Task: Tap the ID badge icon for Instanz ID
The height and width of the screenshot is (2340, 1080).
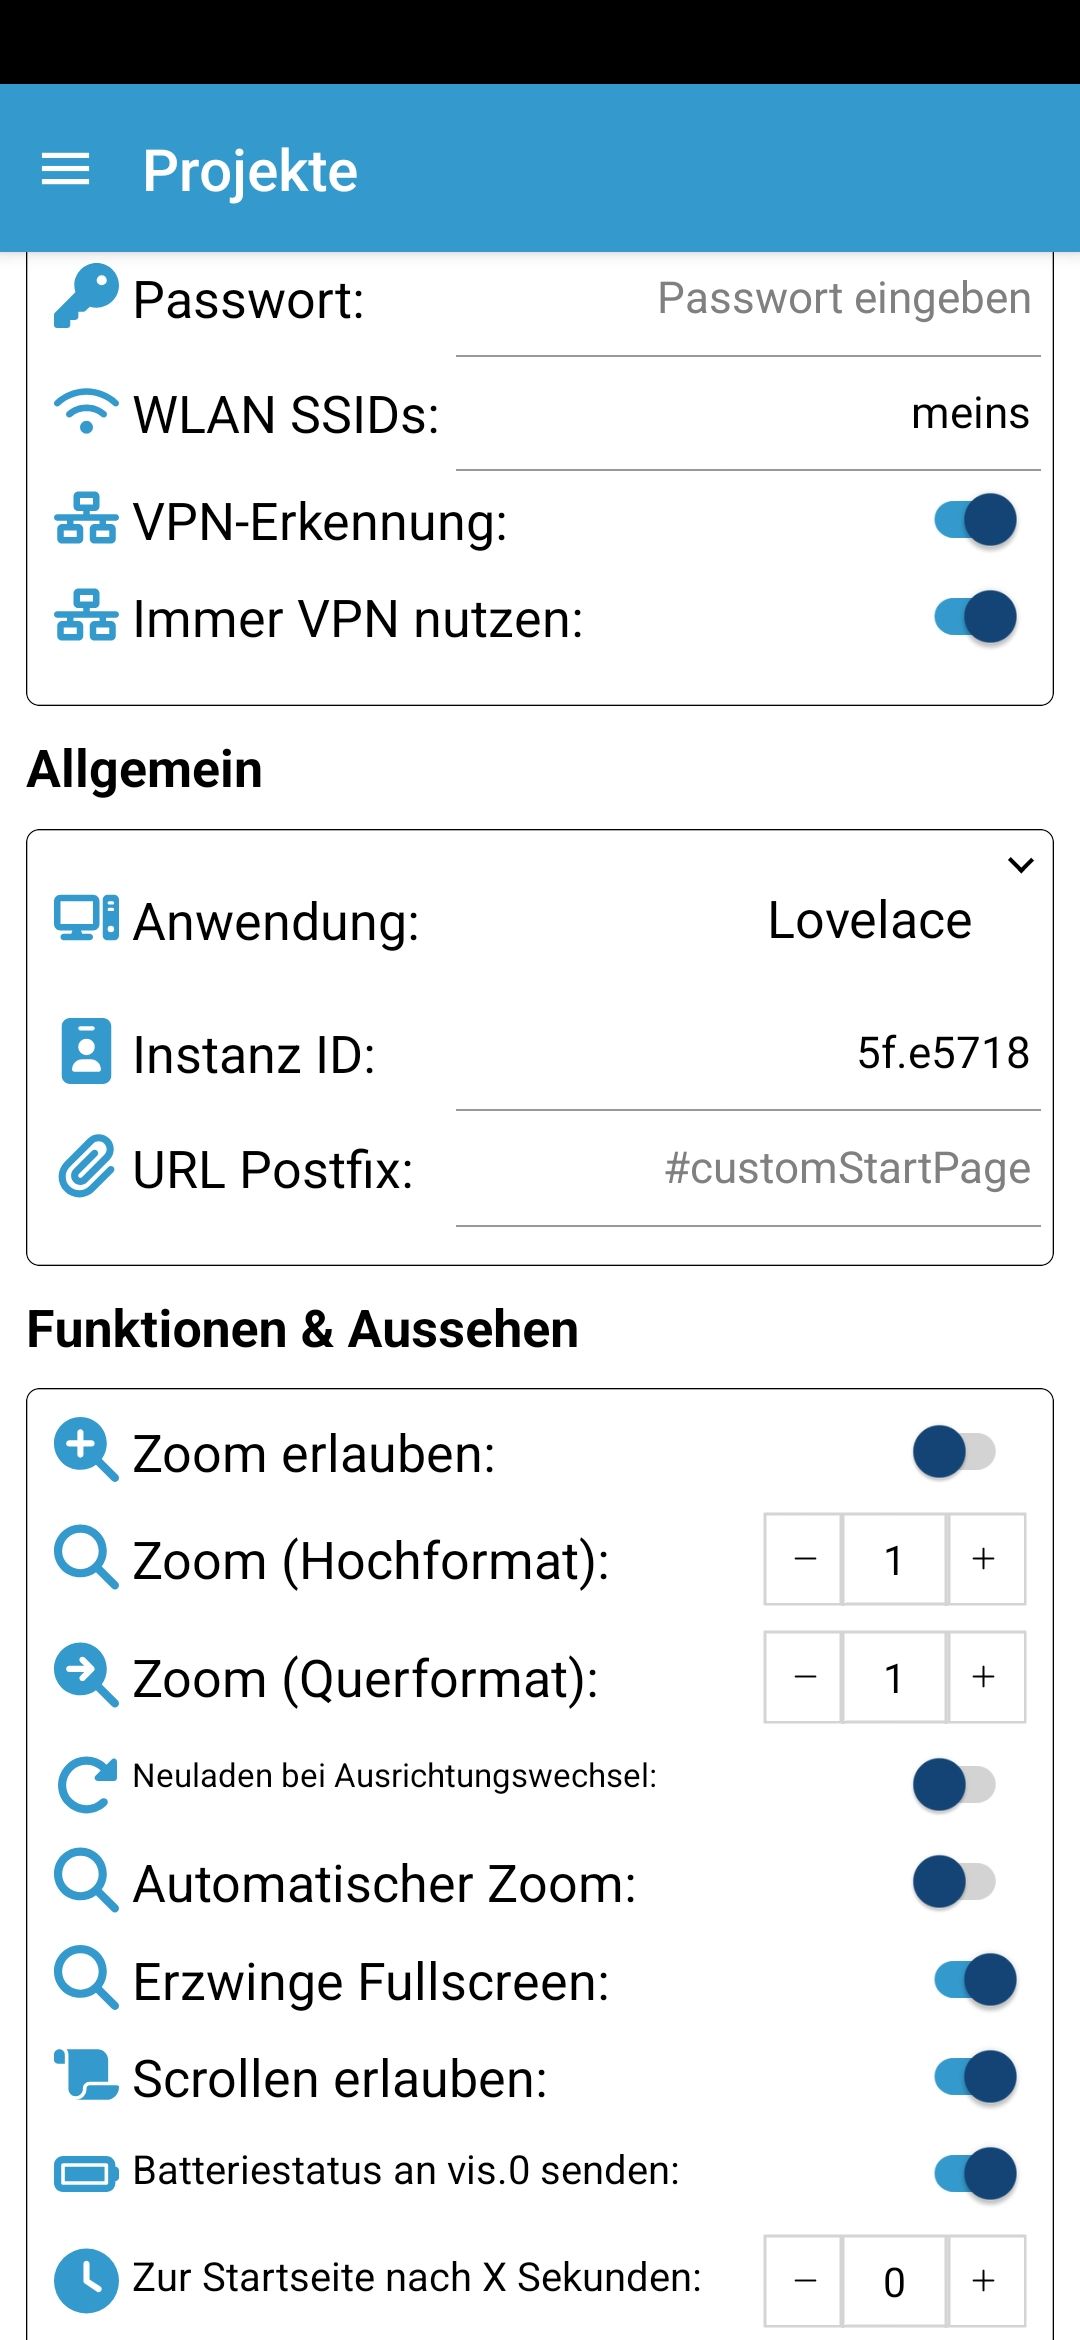Action: pos(86,1052)
